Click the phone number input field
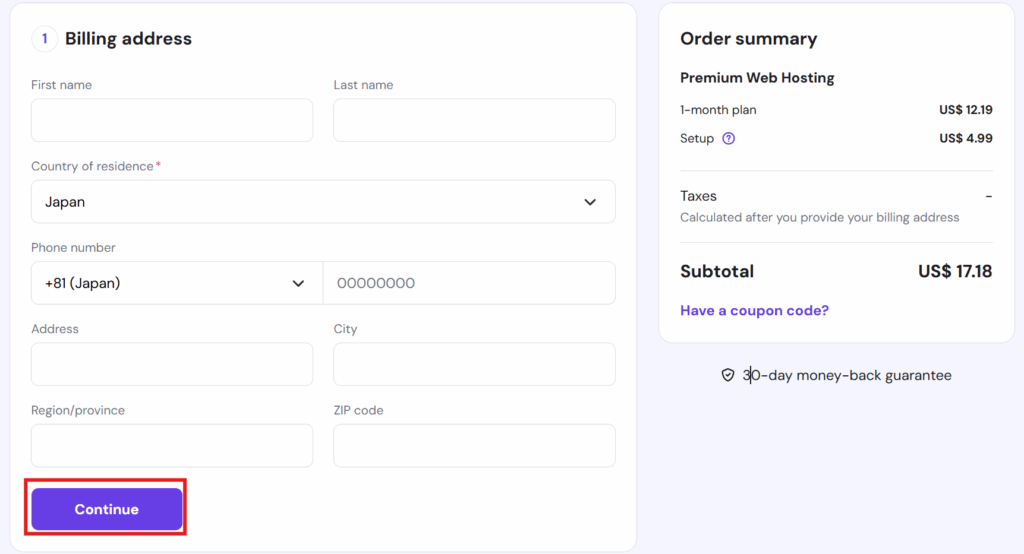 click(469, 283)
